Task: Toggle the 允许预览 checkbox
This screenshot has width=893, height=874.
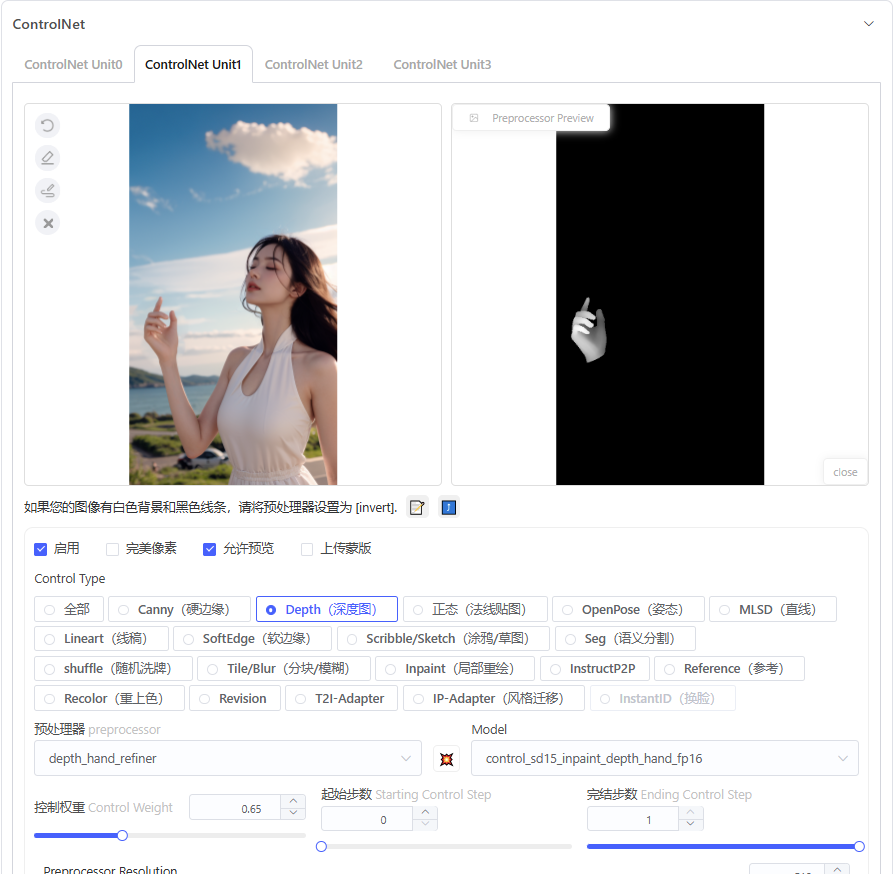Action: pyautogui.click(x=210, y=549)
